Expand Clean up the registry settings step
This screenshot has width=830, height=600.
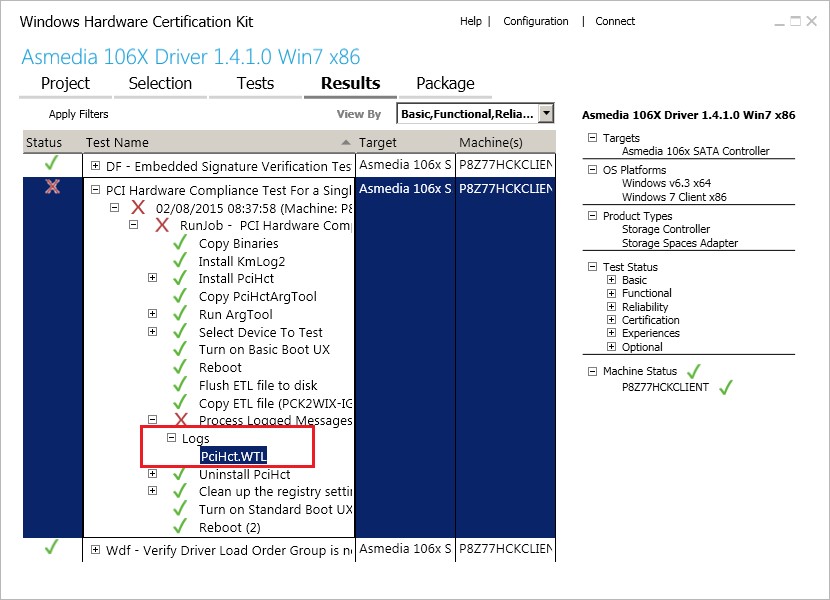pyautogui.click(x=152, y=491)
